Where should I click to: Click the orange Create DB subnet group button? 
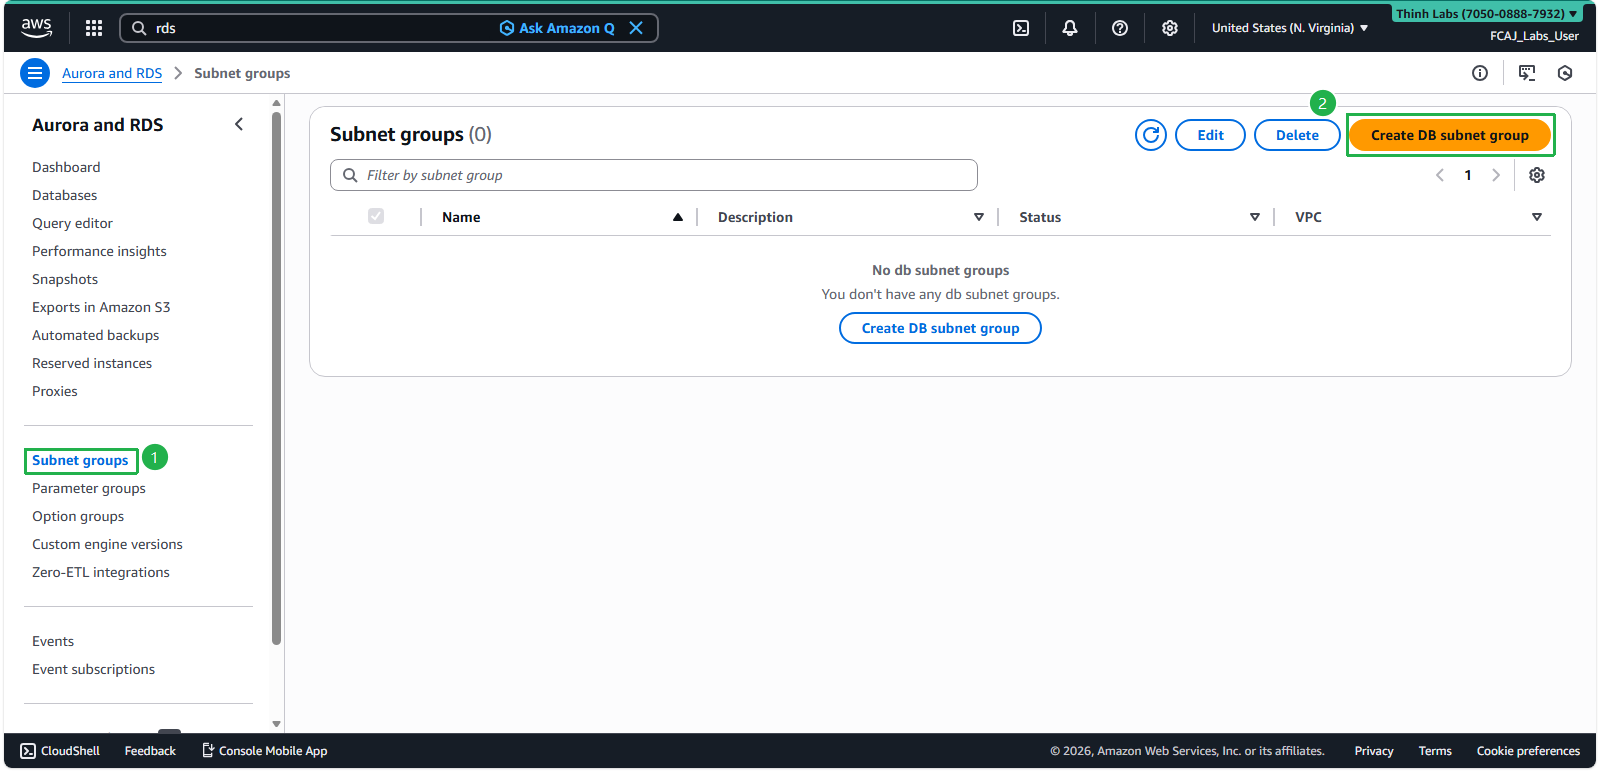pyautogui.click(x=1450, y=135)
